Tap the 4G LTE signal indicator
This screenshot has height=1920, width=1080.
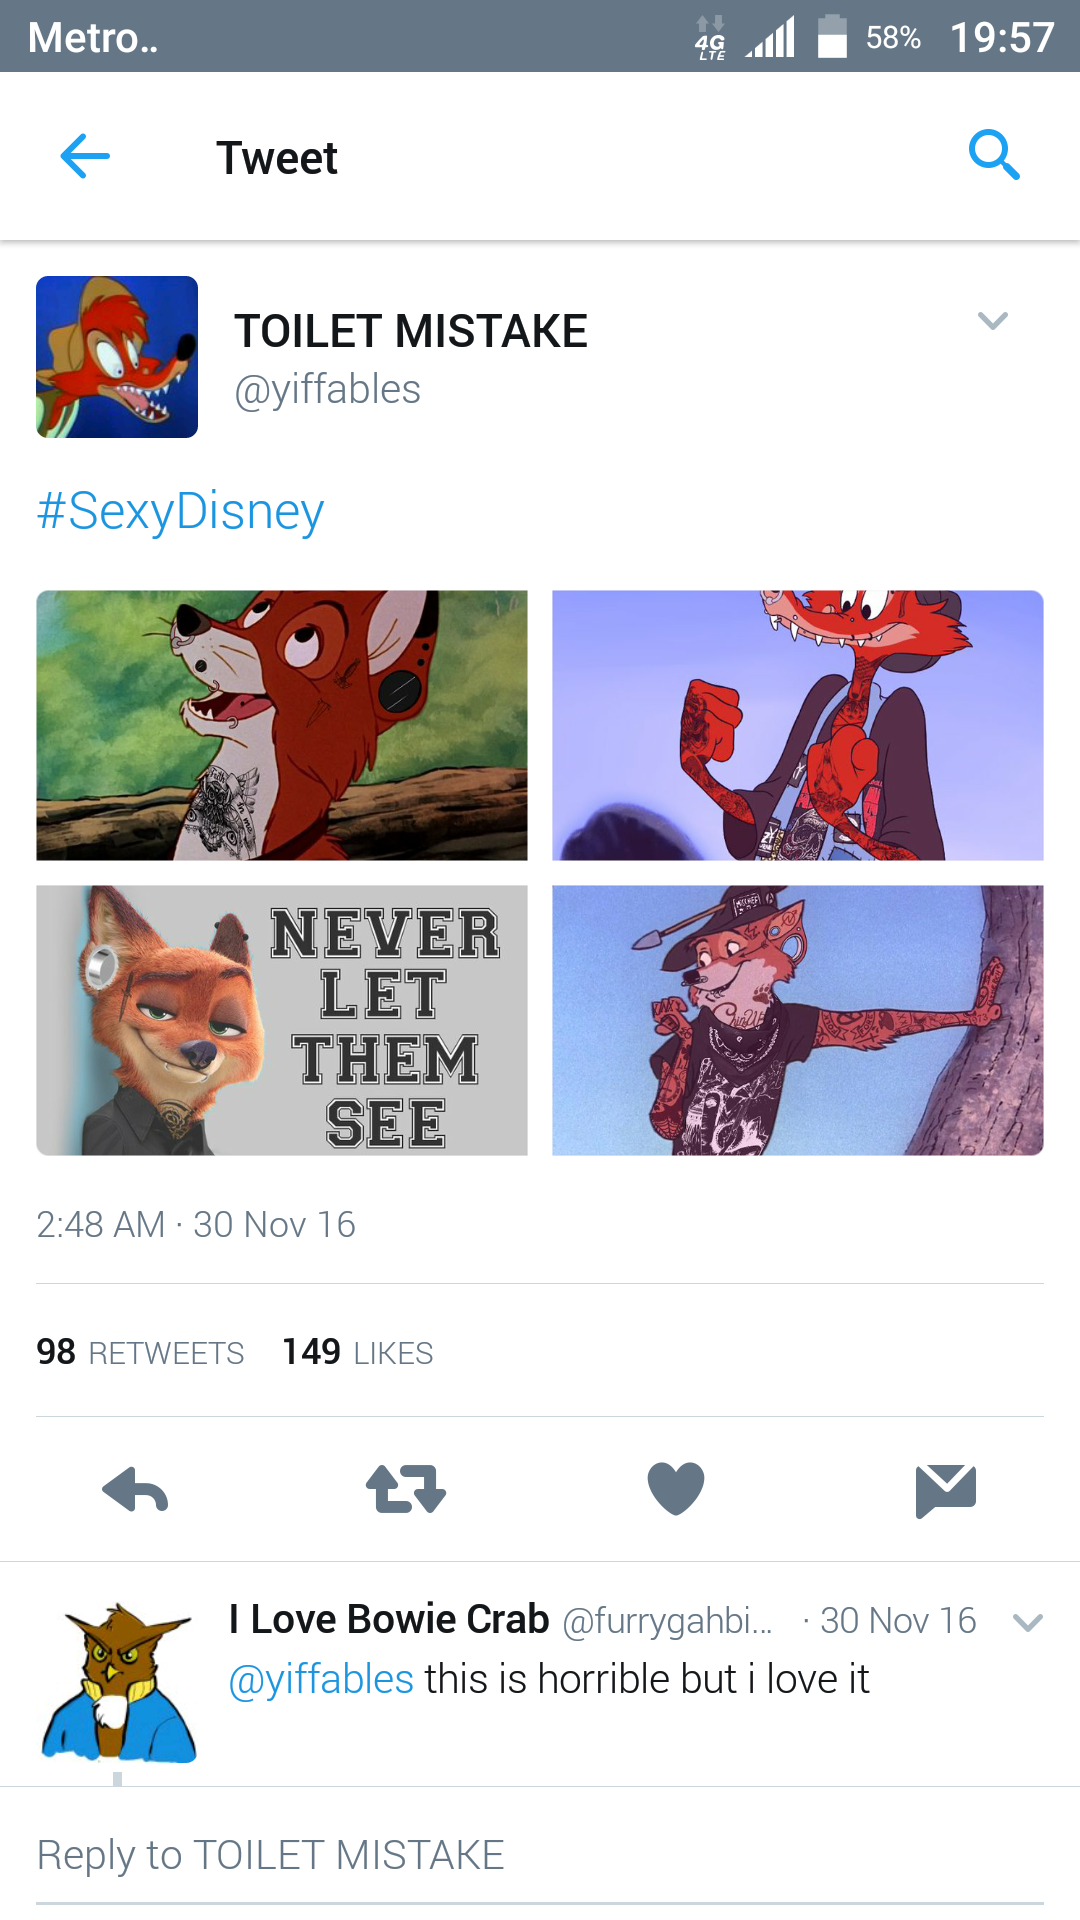click(710, 38)
